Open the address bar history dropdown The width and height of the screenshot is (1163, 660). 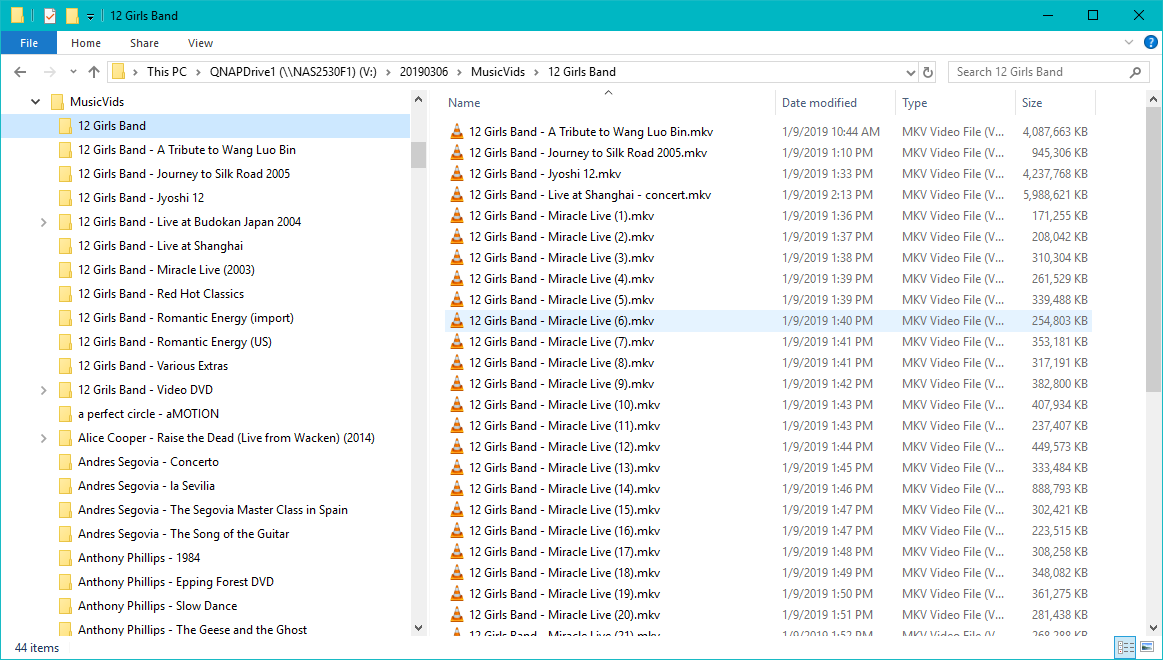(x=911, y=73)
